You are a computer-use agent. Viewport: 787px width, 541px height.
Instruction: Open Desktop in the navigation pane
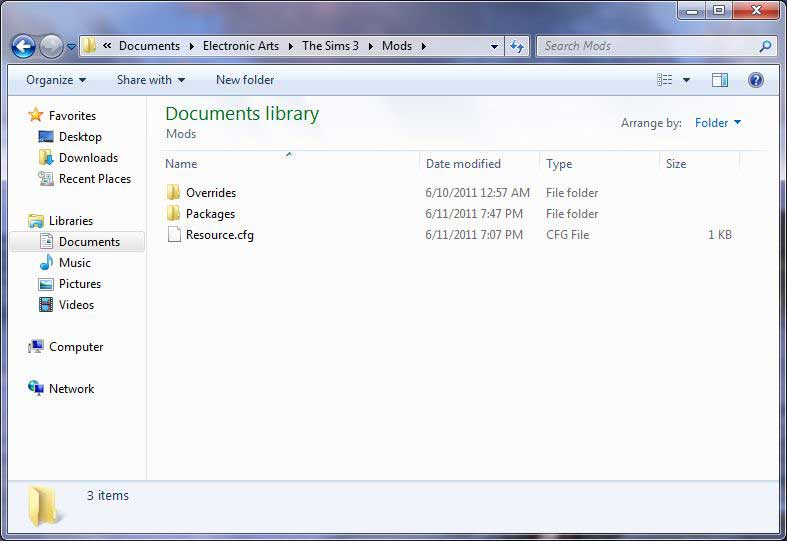[x=80, y=137]
